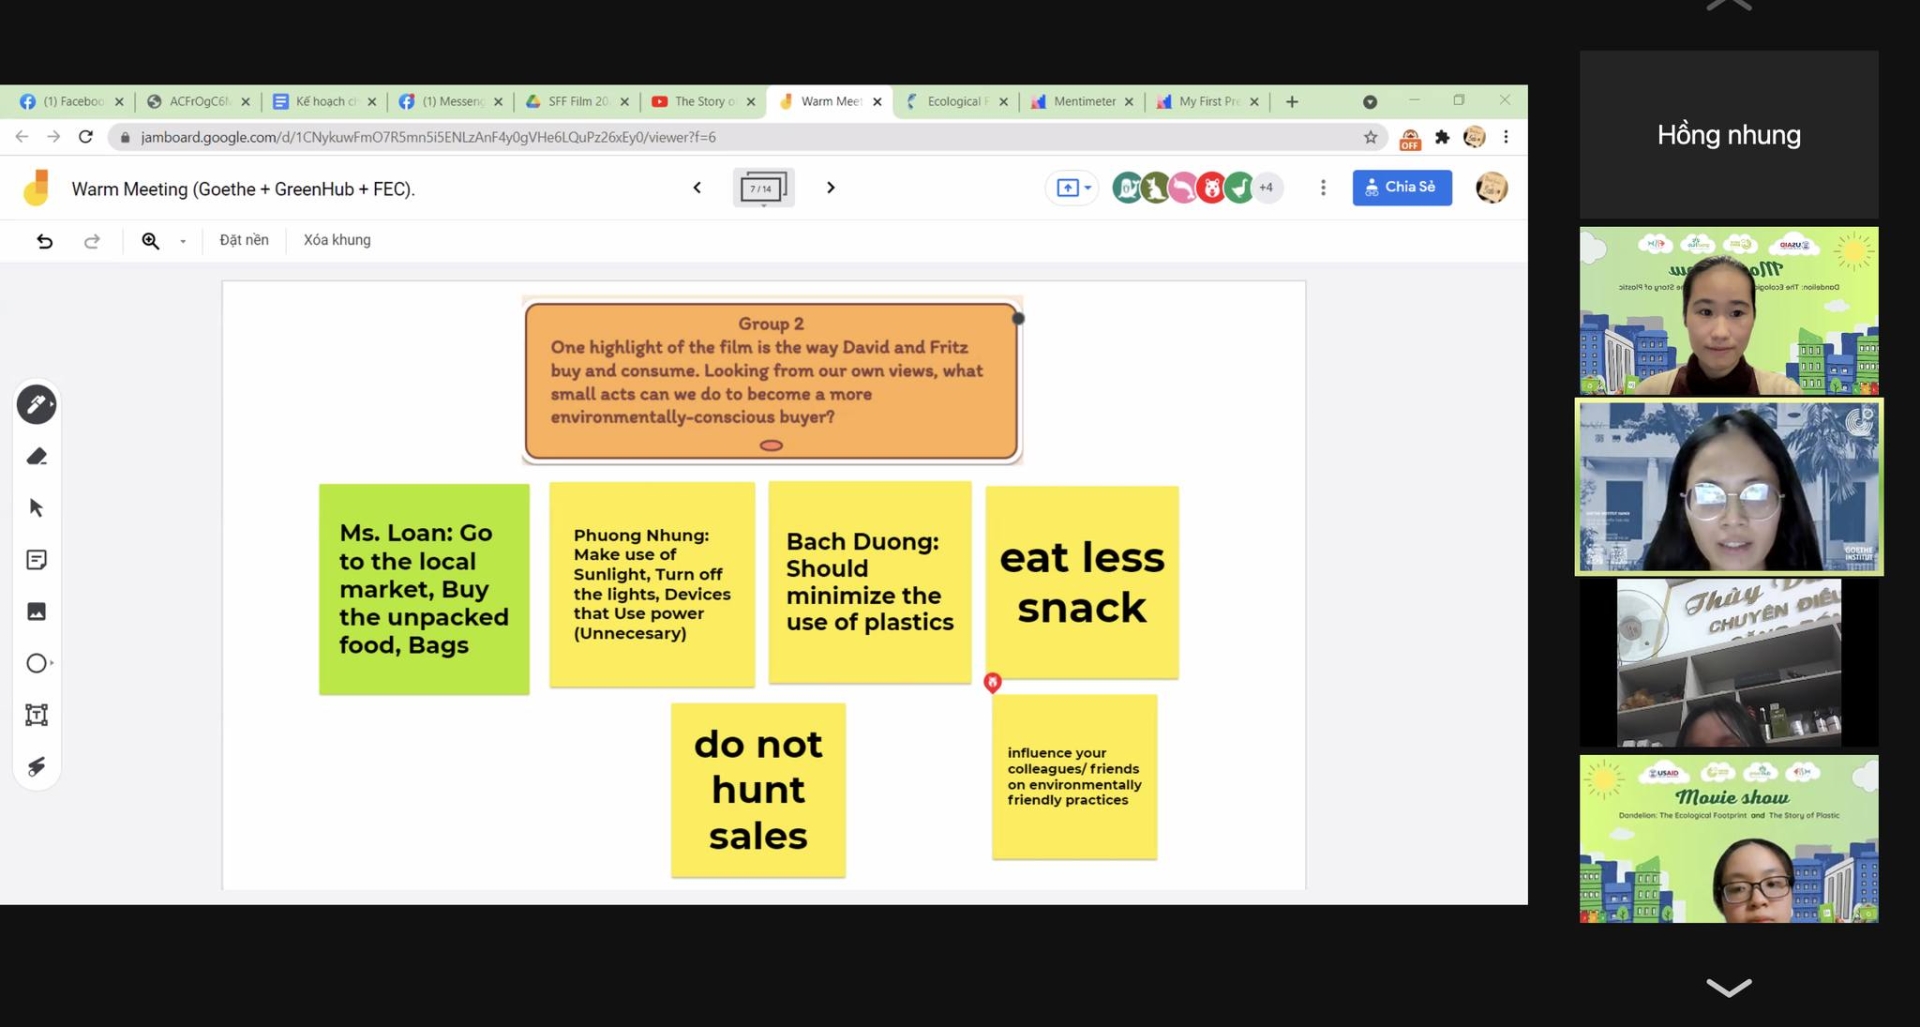Insert an image with Add image tool
The width and height of the screenshot is (1920, 1027).
pos(36,612)
